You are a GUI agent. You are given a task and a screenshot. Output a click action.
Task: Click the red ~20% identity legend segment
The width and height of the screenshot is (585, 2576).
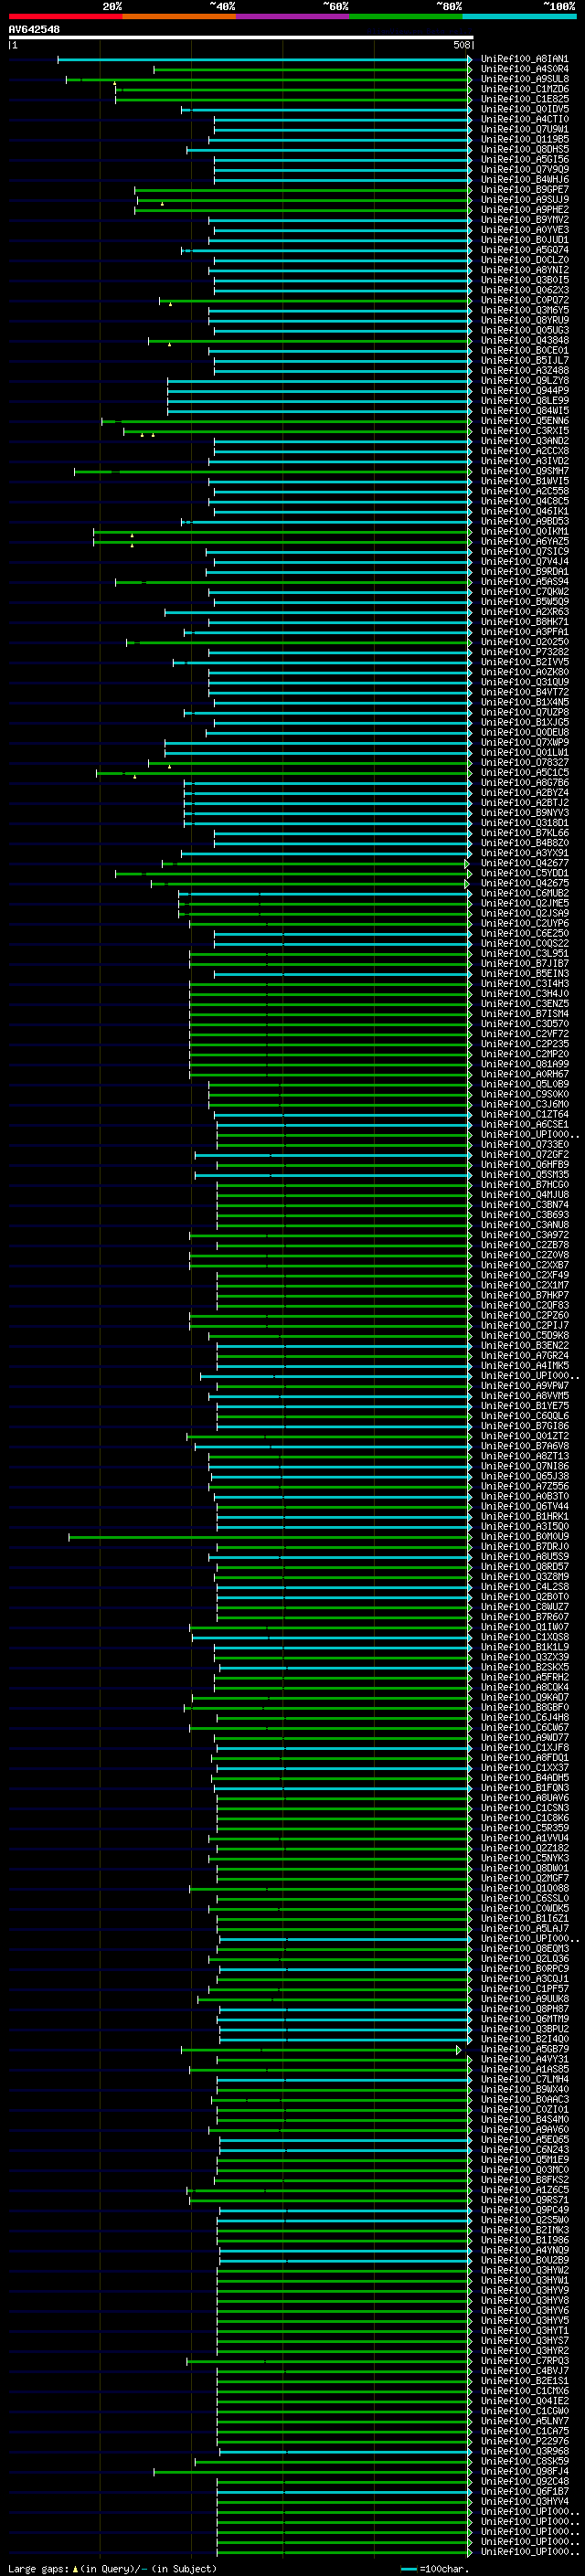click(66, 16)
